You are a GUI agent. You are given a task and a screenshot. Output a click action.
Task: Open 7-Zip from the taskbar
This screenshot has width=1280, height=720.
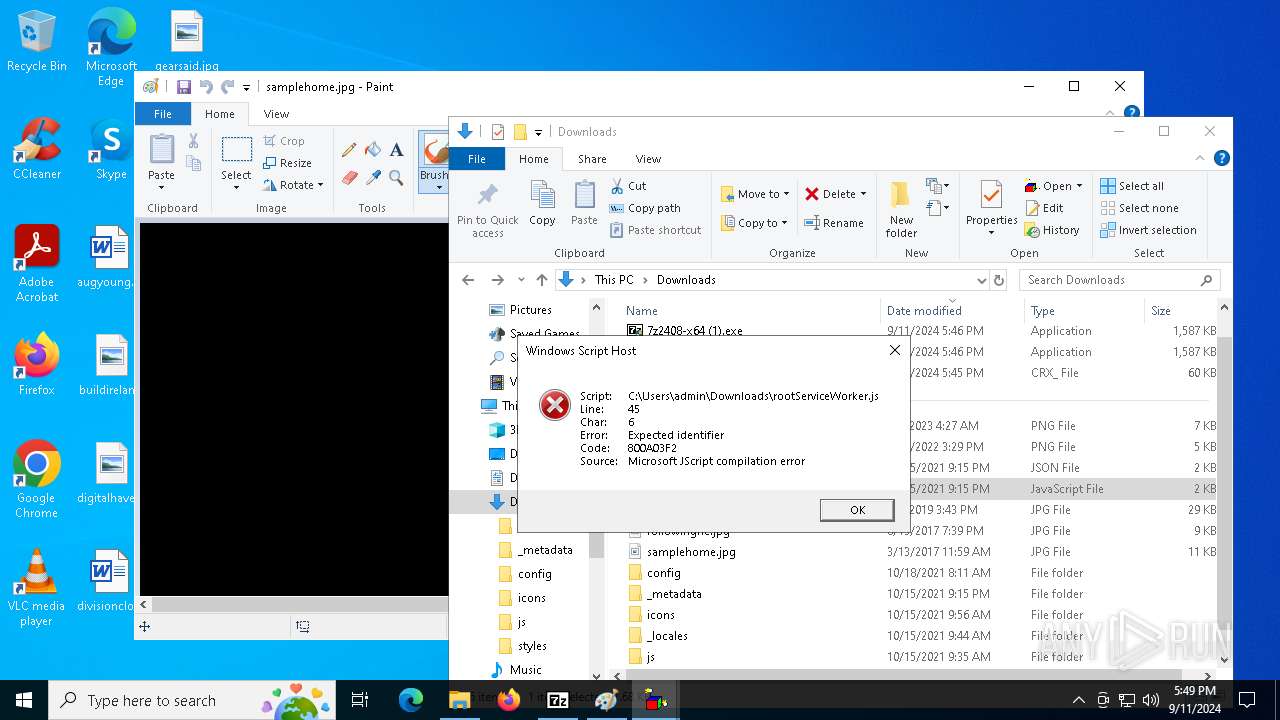(x=557, y=700)
